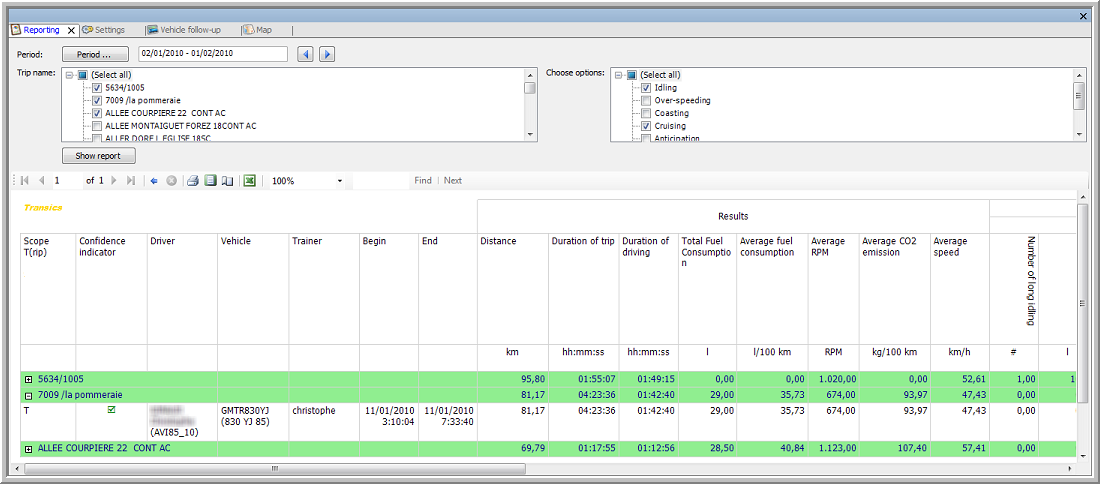1100x484 pixels.
Task: Open the zoom level 100% dropdown
Action: tap(340, 181)
